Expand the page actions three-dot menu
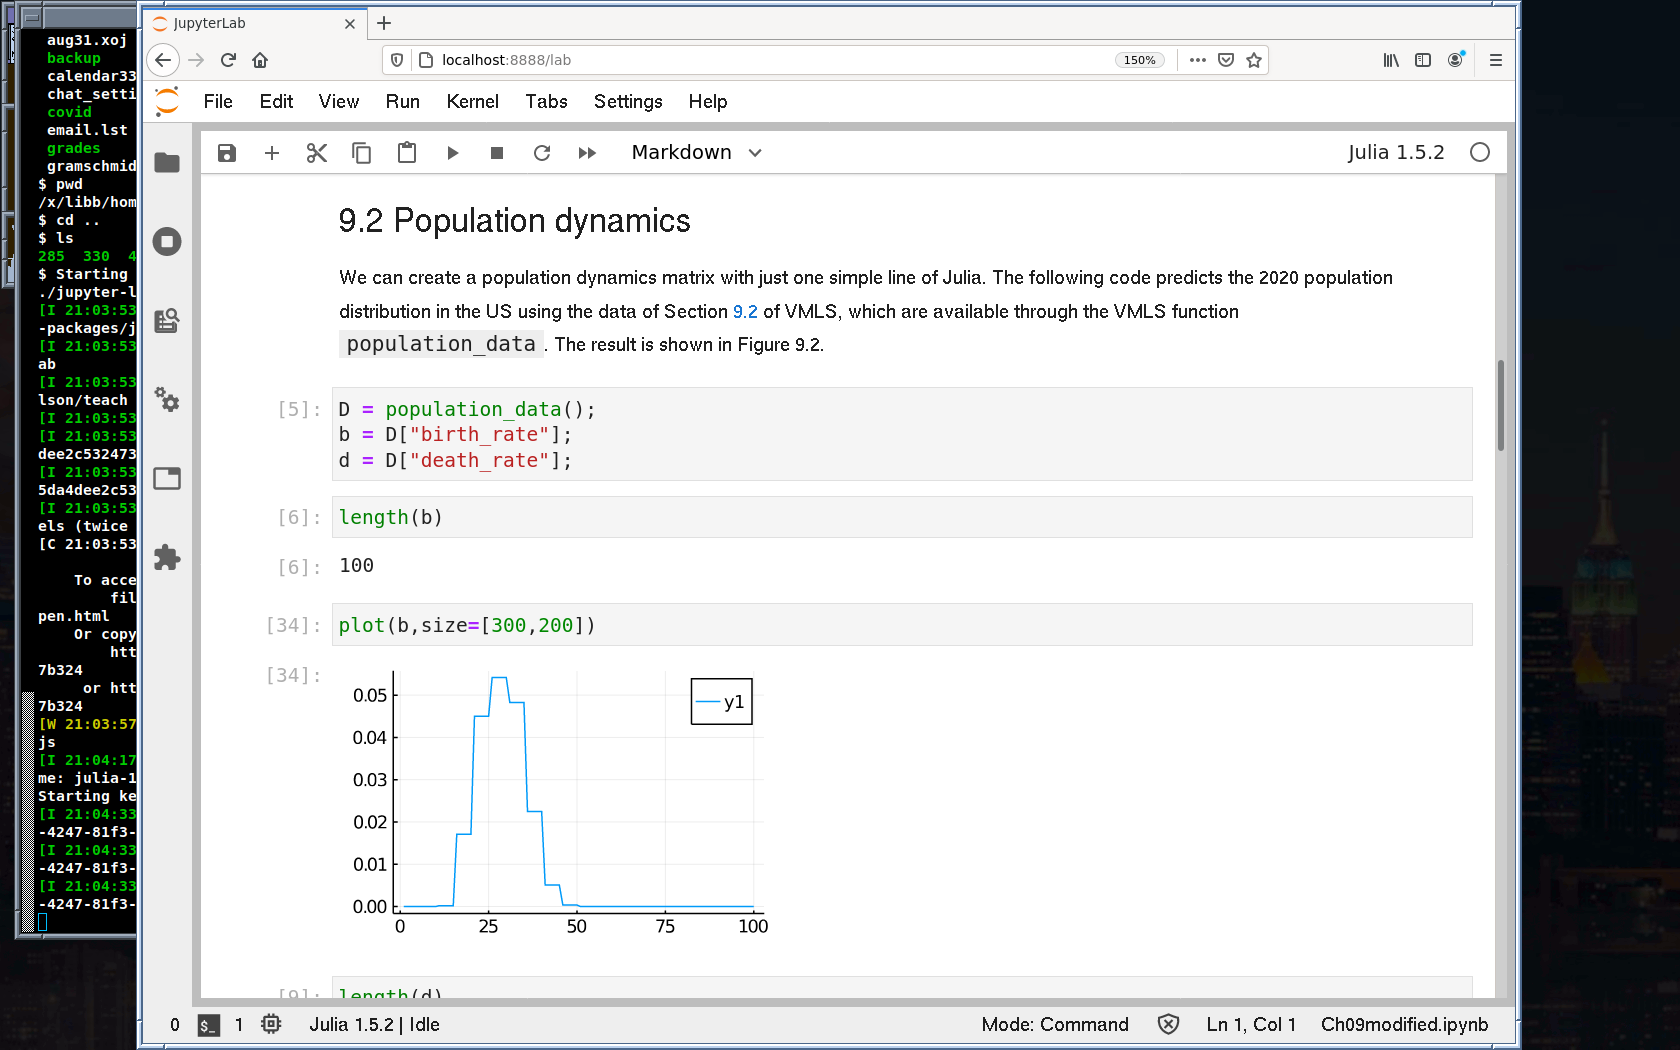This screenshot has width=1680, height=1050. point(1197,60)
